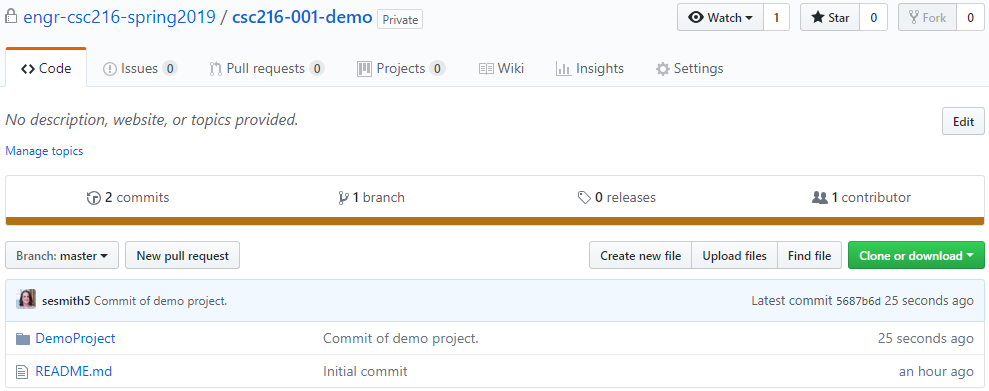The width and height of the screenshot is (989, 391).
Task: Click the code brackets icon in Code tab
Action: point(28,69)
